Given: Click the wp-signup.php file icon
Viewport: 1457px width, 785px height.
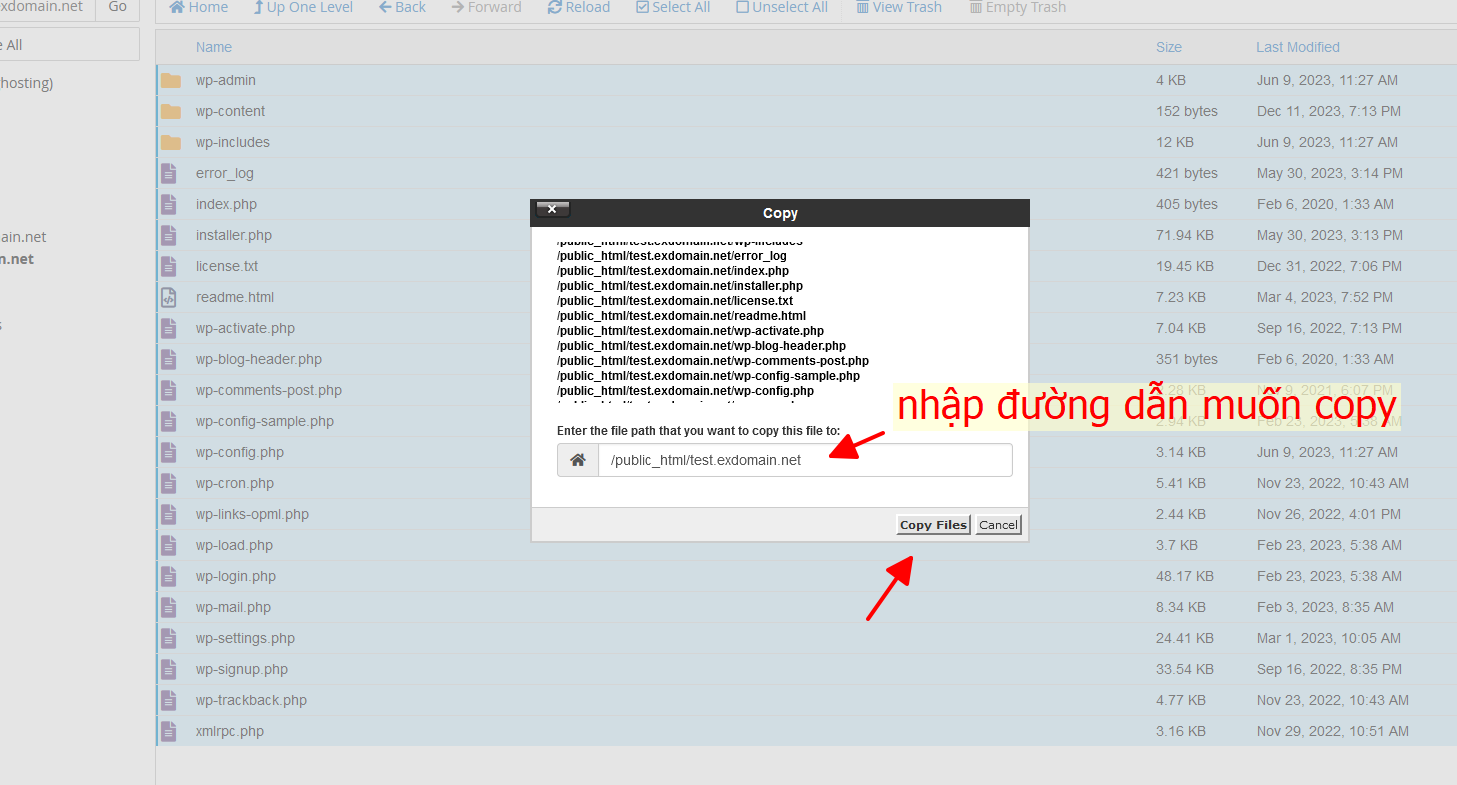Looking at the screenshot, I should [169, 669].
